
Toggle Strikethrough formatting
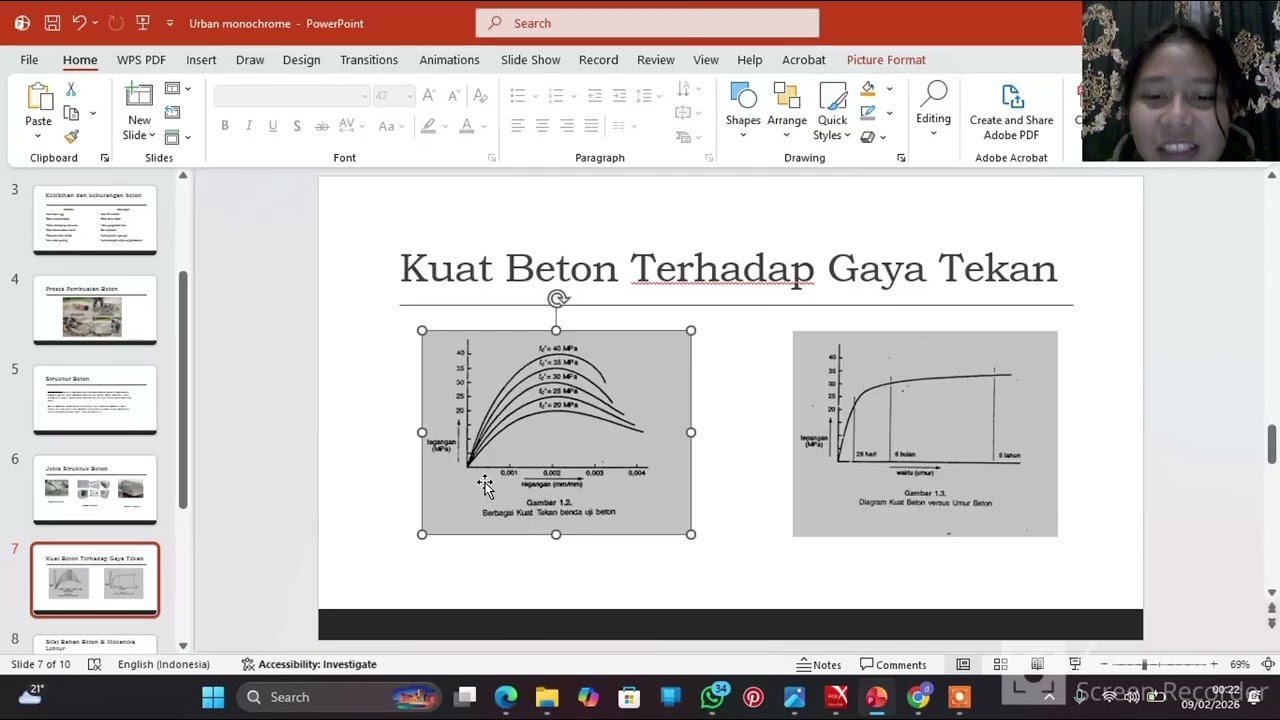(321, 126)
